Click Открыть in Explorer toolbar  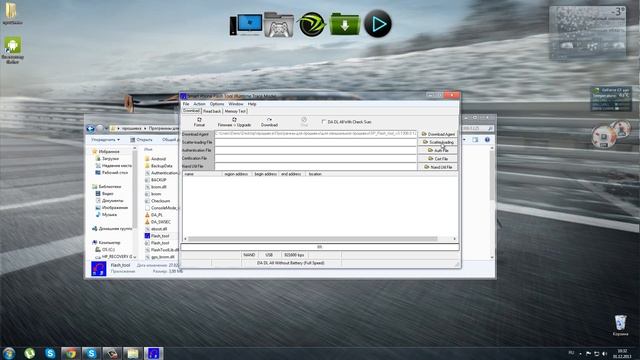point(141,140)
